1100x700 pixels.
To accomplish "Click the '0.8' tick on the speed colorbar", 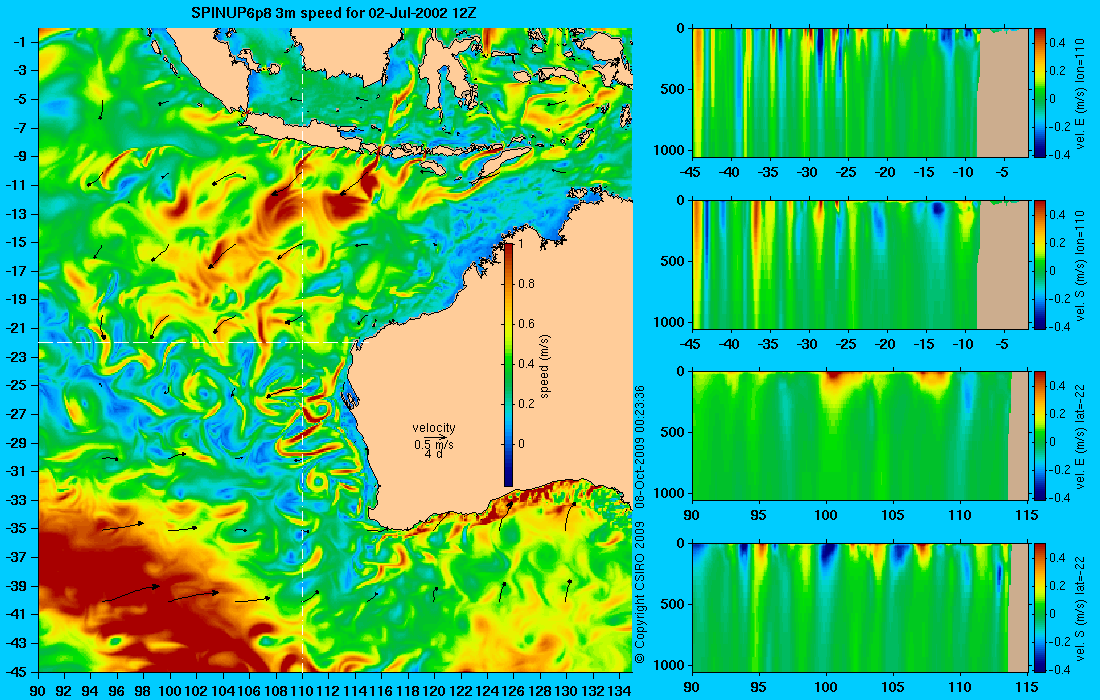I will 525,284.
